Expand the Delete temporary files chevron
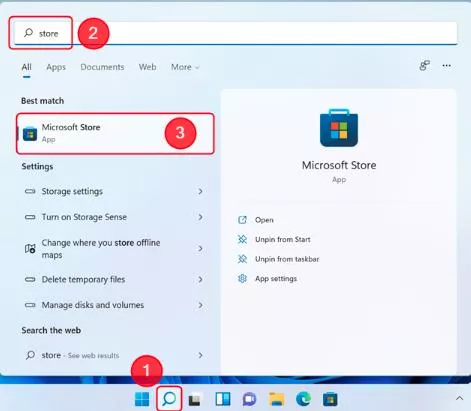This screenshot has height=411, width=471. click(200, 279)
